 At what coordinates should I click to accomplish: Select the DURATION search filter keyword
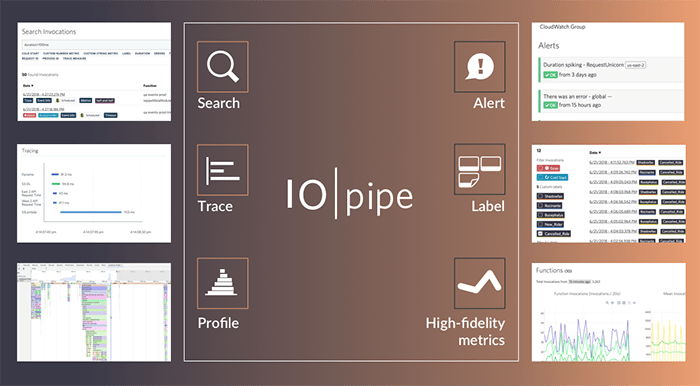click(142, 54)
